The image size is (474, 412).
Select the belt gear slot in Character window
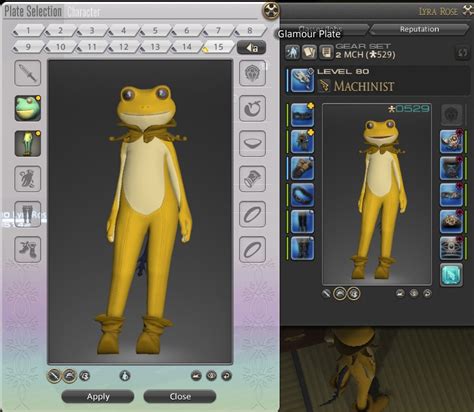tap(302, 195)
